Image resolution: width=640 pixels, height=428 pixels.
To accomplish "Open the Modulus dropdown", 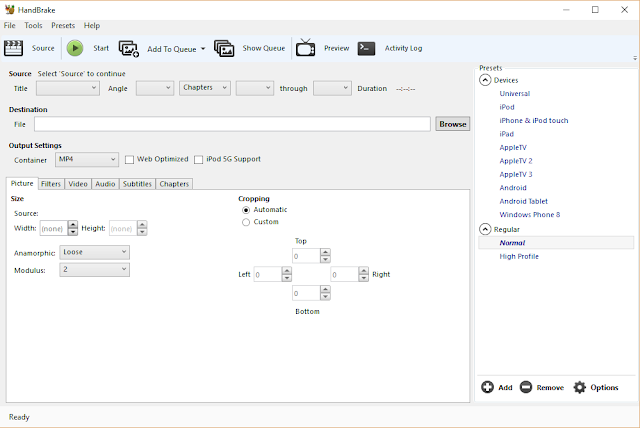I will tap(94, 270).
